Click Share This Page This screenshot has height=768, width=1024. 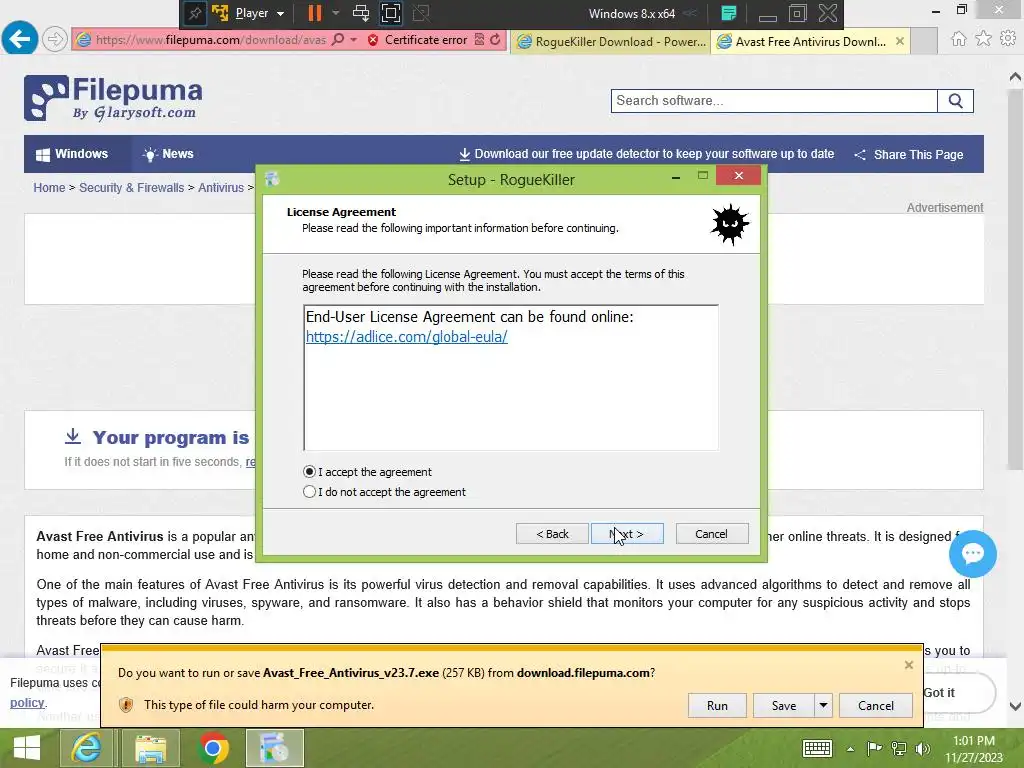[x=908, y=155]
